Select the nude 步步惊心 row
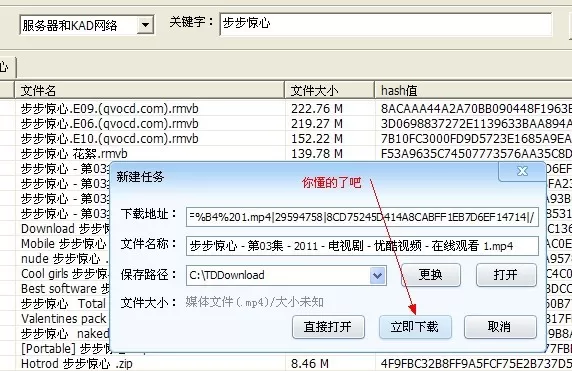The height and width of the screenshot is (371, 572). click(x=65, y=259)
